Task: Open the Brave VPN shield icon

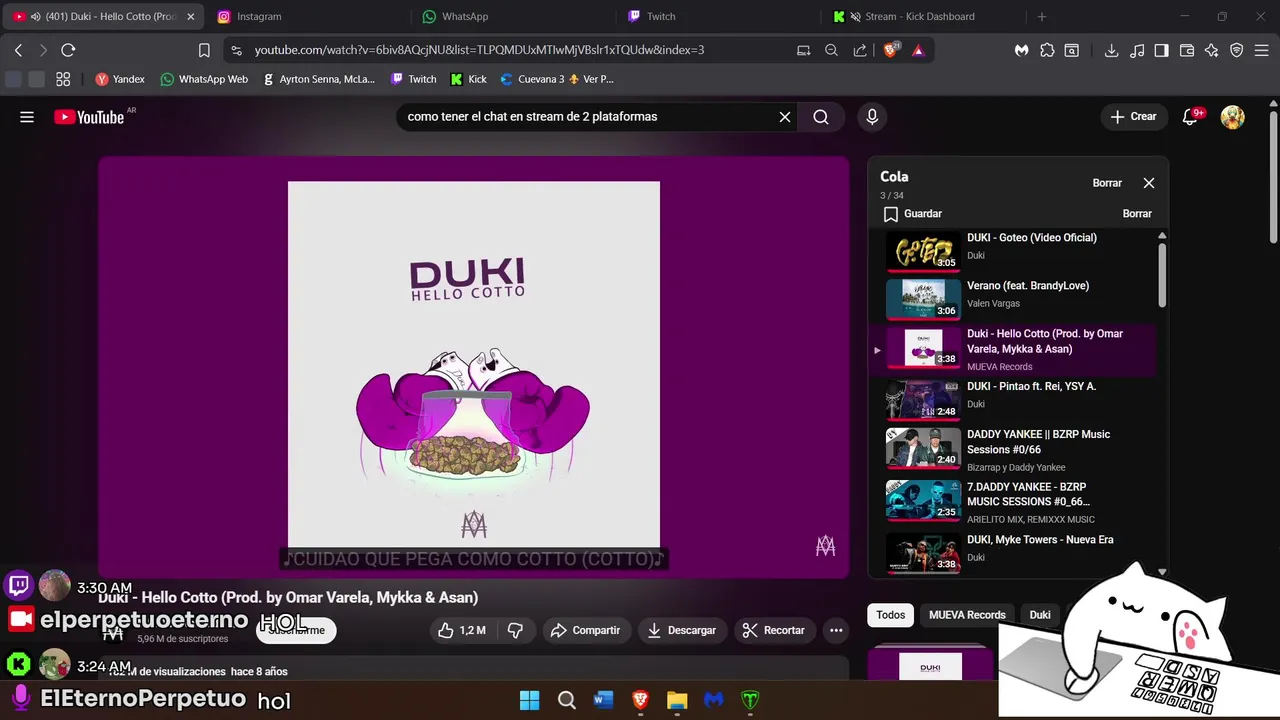Action: tap(1236, 50)
